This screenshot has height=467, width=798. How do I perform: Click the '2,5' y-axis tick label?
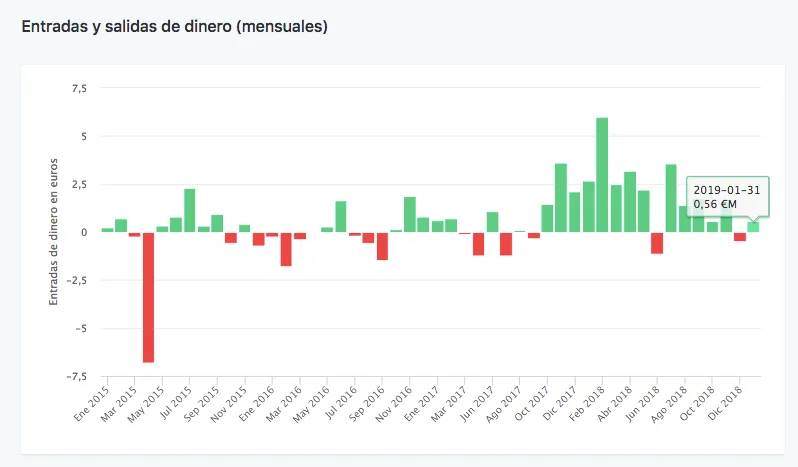click(x=80, y=184)
